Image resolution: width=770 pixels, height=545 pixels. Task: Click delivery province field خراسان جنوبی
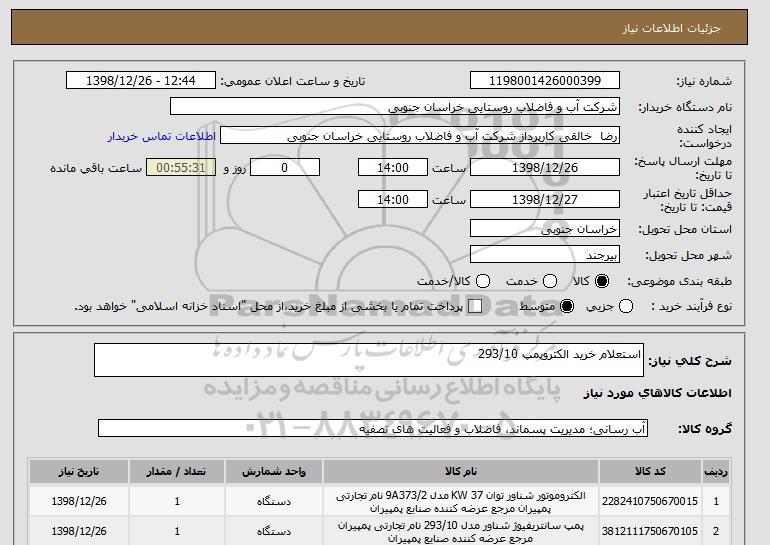click(x=545, y=229)
